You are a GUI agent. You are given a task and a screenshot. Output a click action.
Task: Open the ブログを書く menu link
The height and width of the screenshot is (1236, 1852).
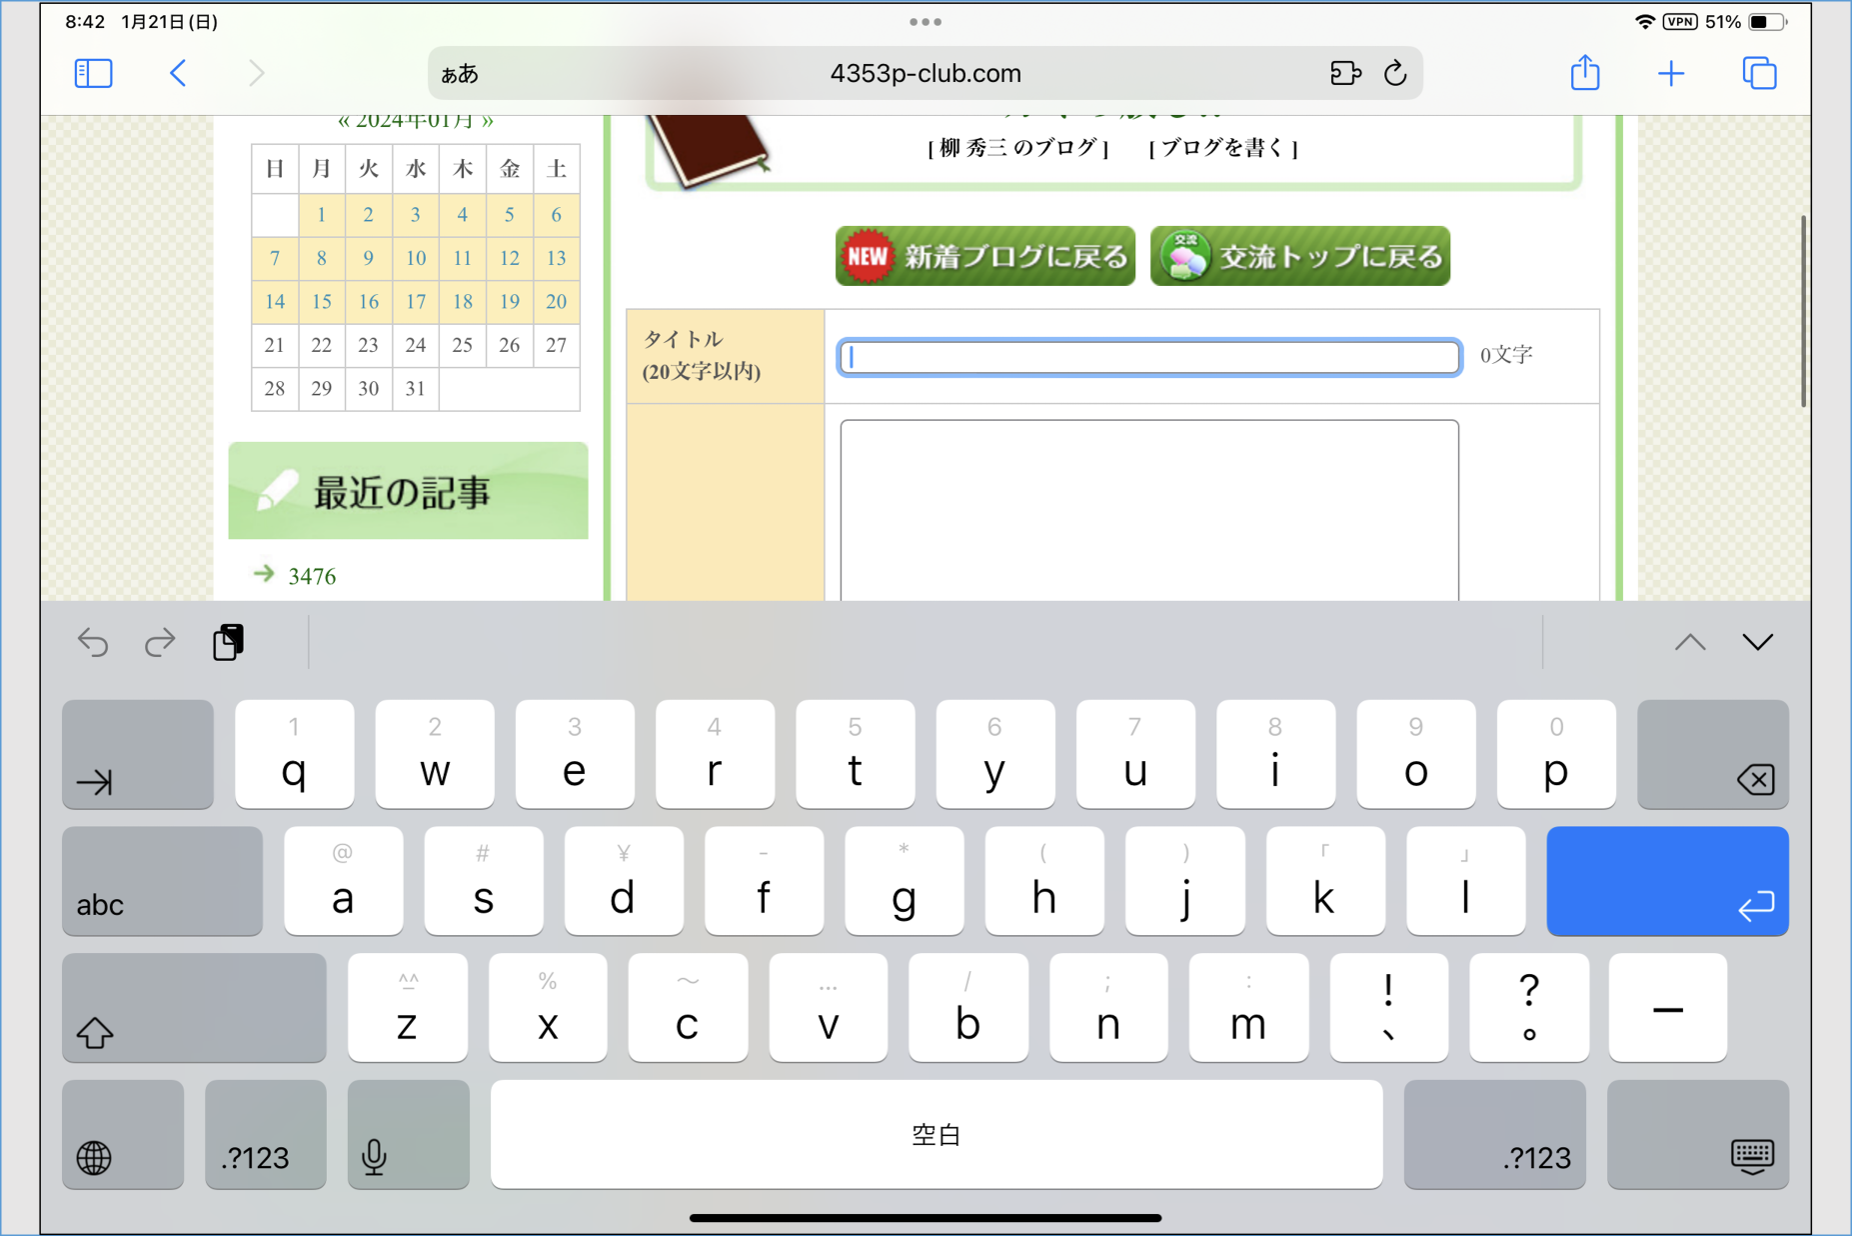pos(1223,148)
